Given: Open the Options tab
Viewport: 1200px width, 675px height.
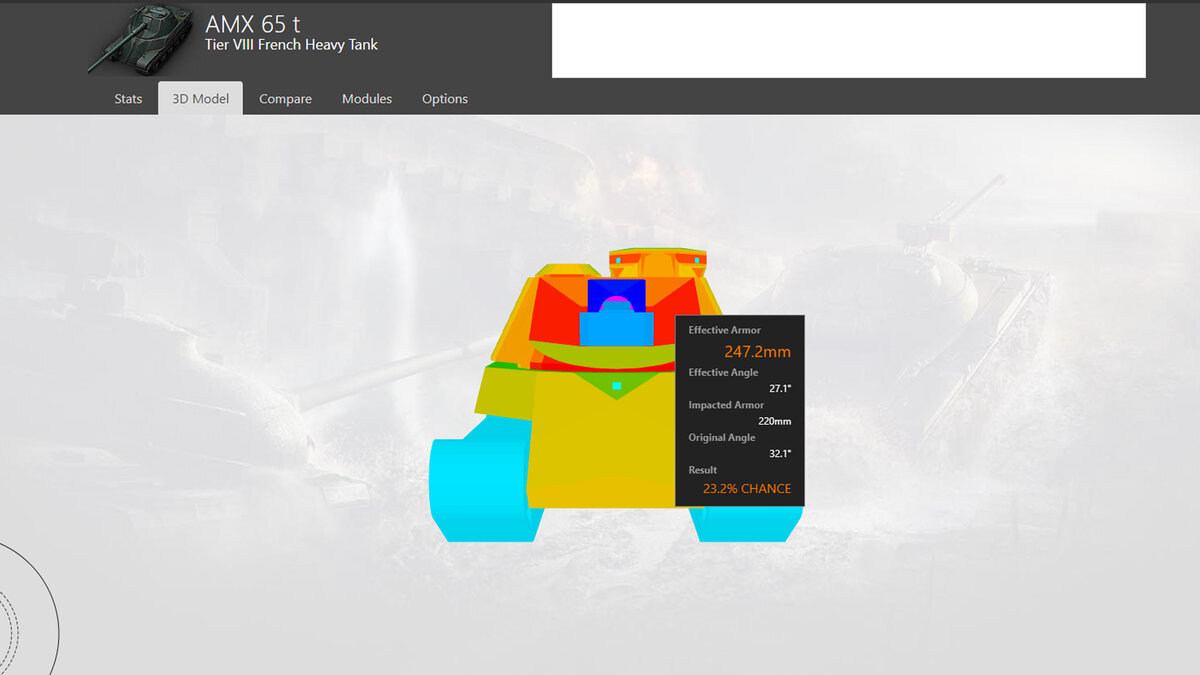Looking at the screenshot, I should 445,99.
